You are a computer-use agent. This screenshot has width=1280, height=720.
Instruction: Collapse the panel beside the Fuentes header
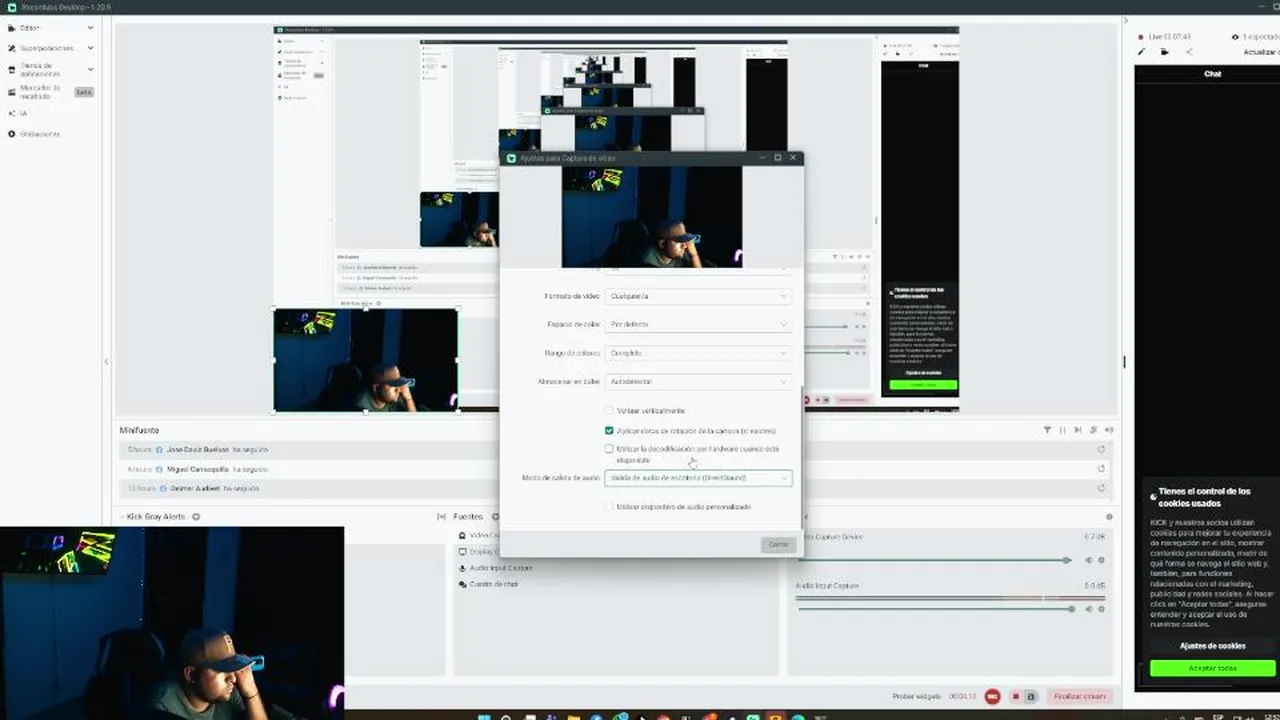[441, 517]
